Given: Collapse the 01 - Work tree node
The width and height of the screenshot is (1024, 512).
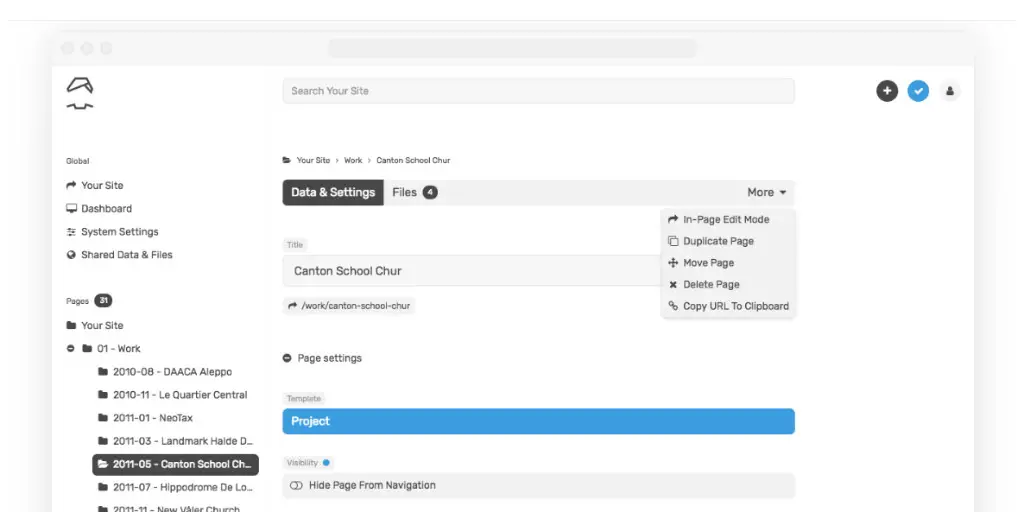Looking at the screenshot, I should pyautogui.click(x=71, y=349).
